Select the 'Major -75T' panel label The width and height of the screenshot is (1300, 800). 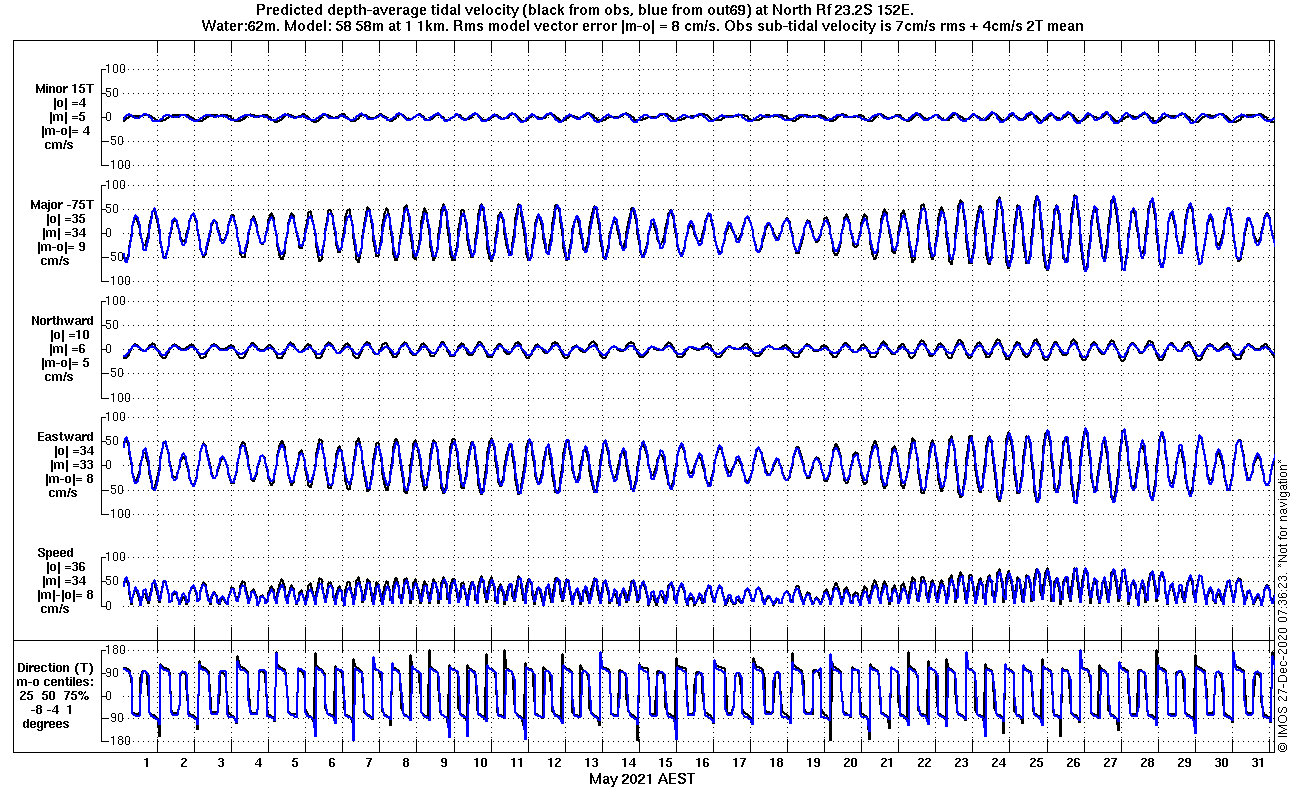(x=62, y=204)
